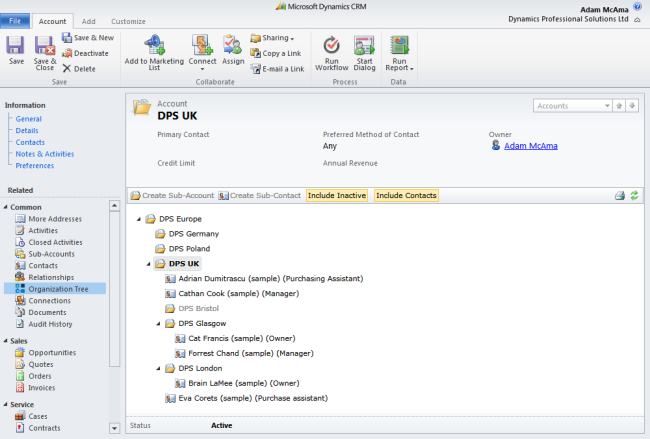
Task: Collapse the DPS Europe tree node
Action: 139,219
